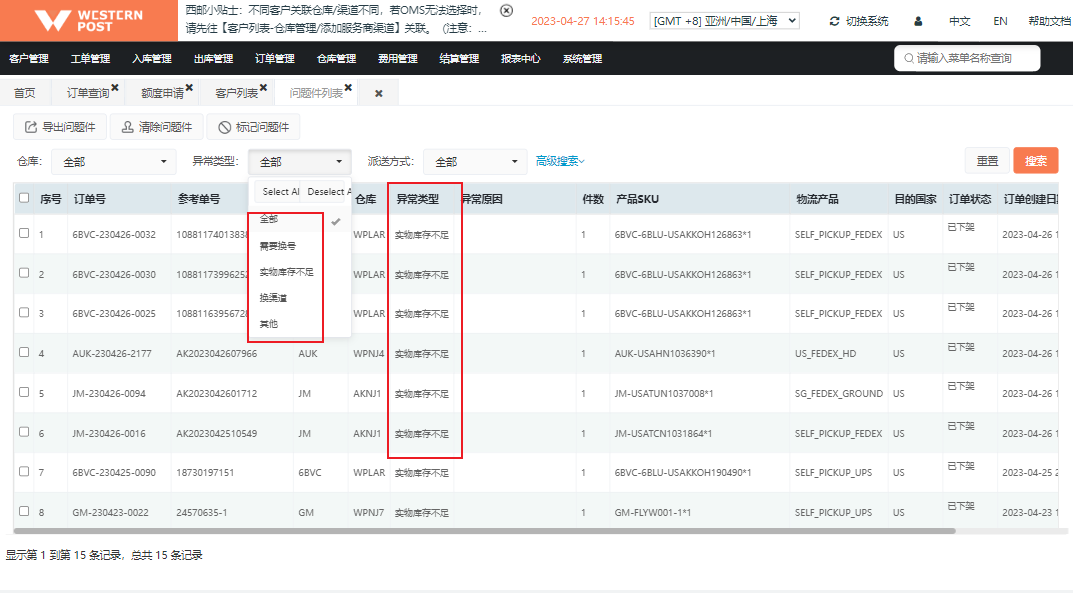Screen dimensions: 1073x593
Task: Close the 问题件列表 tab
Action: click(x=348, y=88)
